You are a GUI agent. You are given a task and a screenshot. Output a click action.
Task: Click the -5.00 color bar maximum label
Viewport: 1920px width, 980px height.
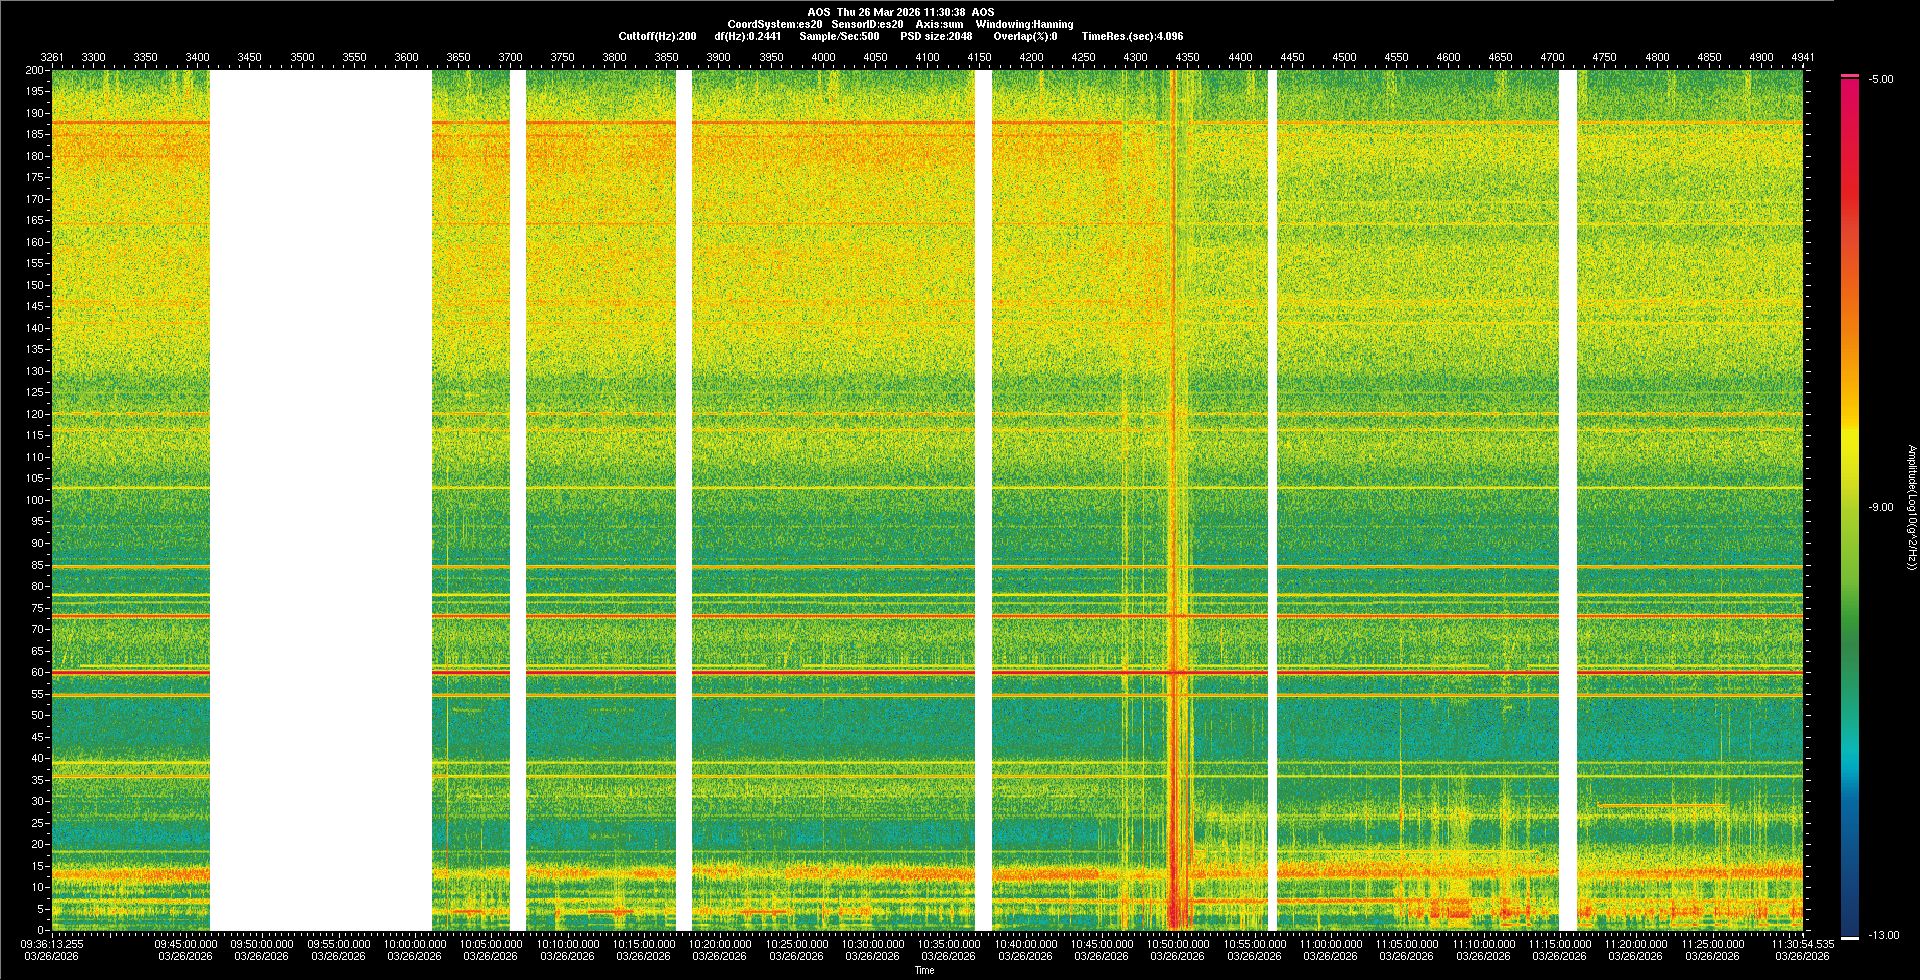[1881, 79]
